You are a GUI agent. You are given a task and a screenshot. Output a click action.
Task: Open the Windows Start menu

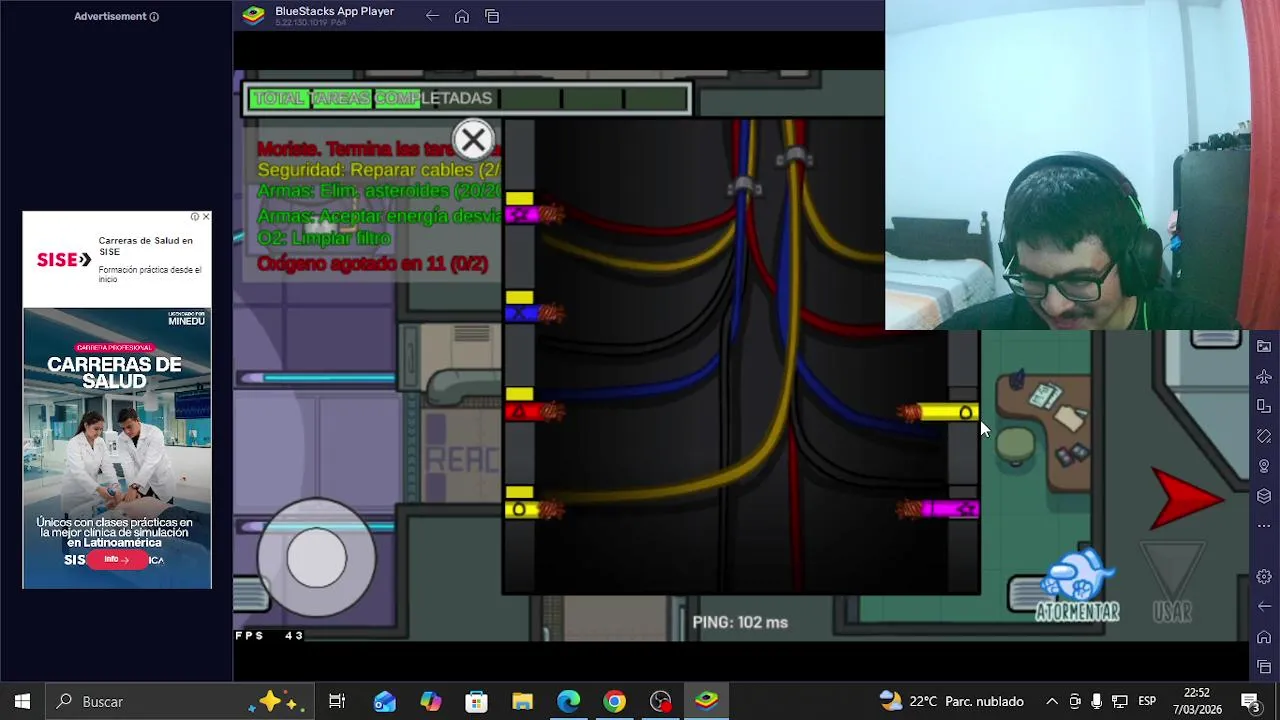click(x=22, y=702)
